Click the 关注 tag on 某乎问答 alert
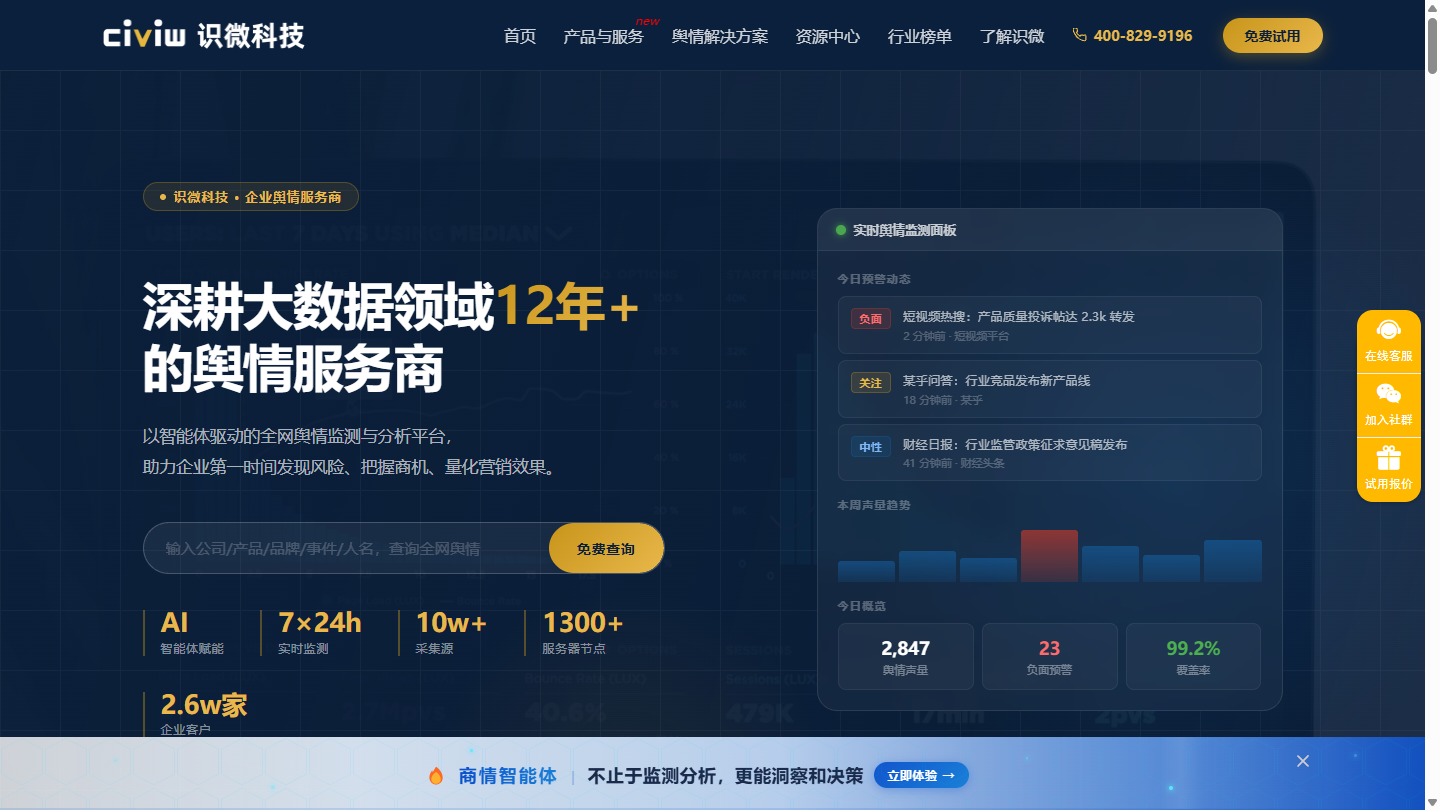Image resolution: width=1440 pixels, height=810 pixels. coord(870,383)
